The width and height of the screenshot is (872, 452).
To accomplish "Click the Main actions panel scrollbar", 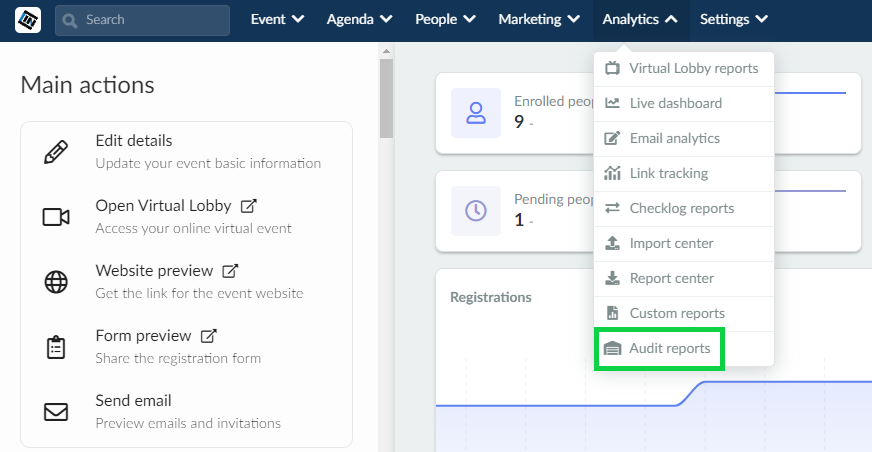I will (x=387, y=98).
